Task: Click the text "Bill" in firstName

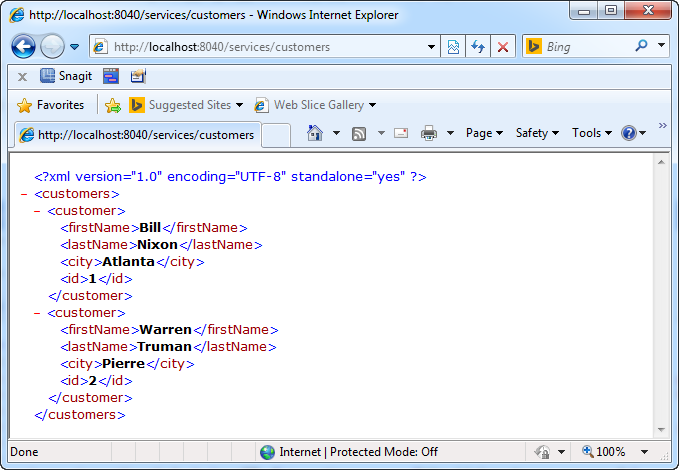Action: (150, 227)
